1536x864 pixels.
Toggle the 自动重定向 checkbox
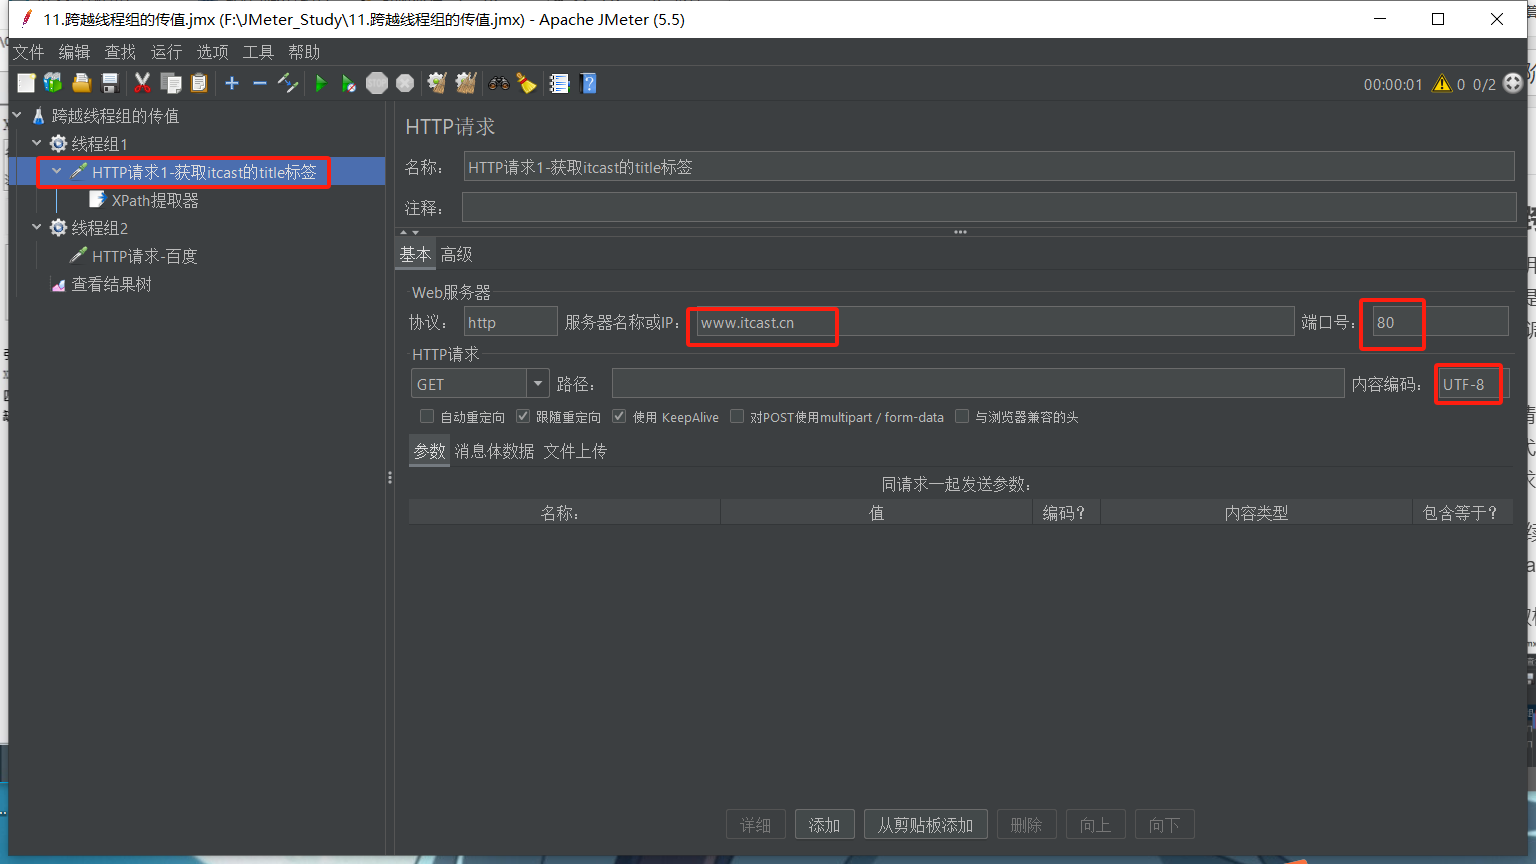(427, 416)
